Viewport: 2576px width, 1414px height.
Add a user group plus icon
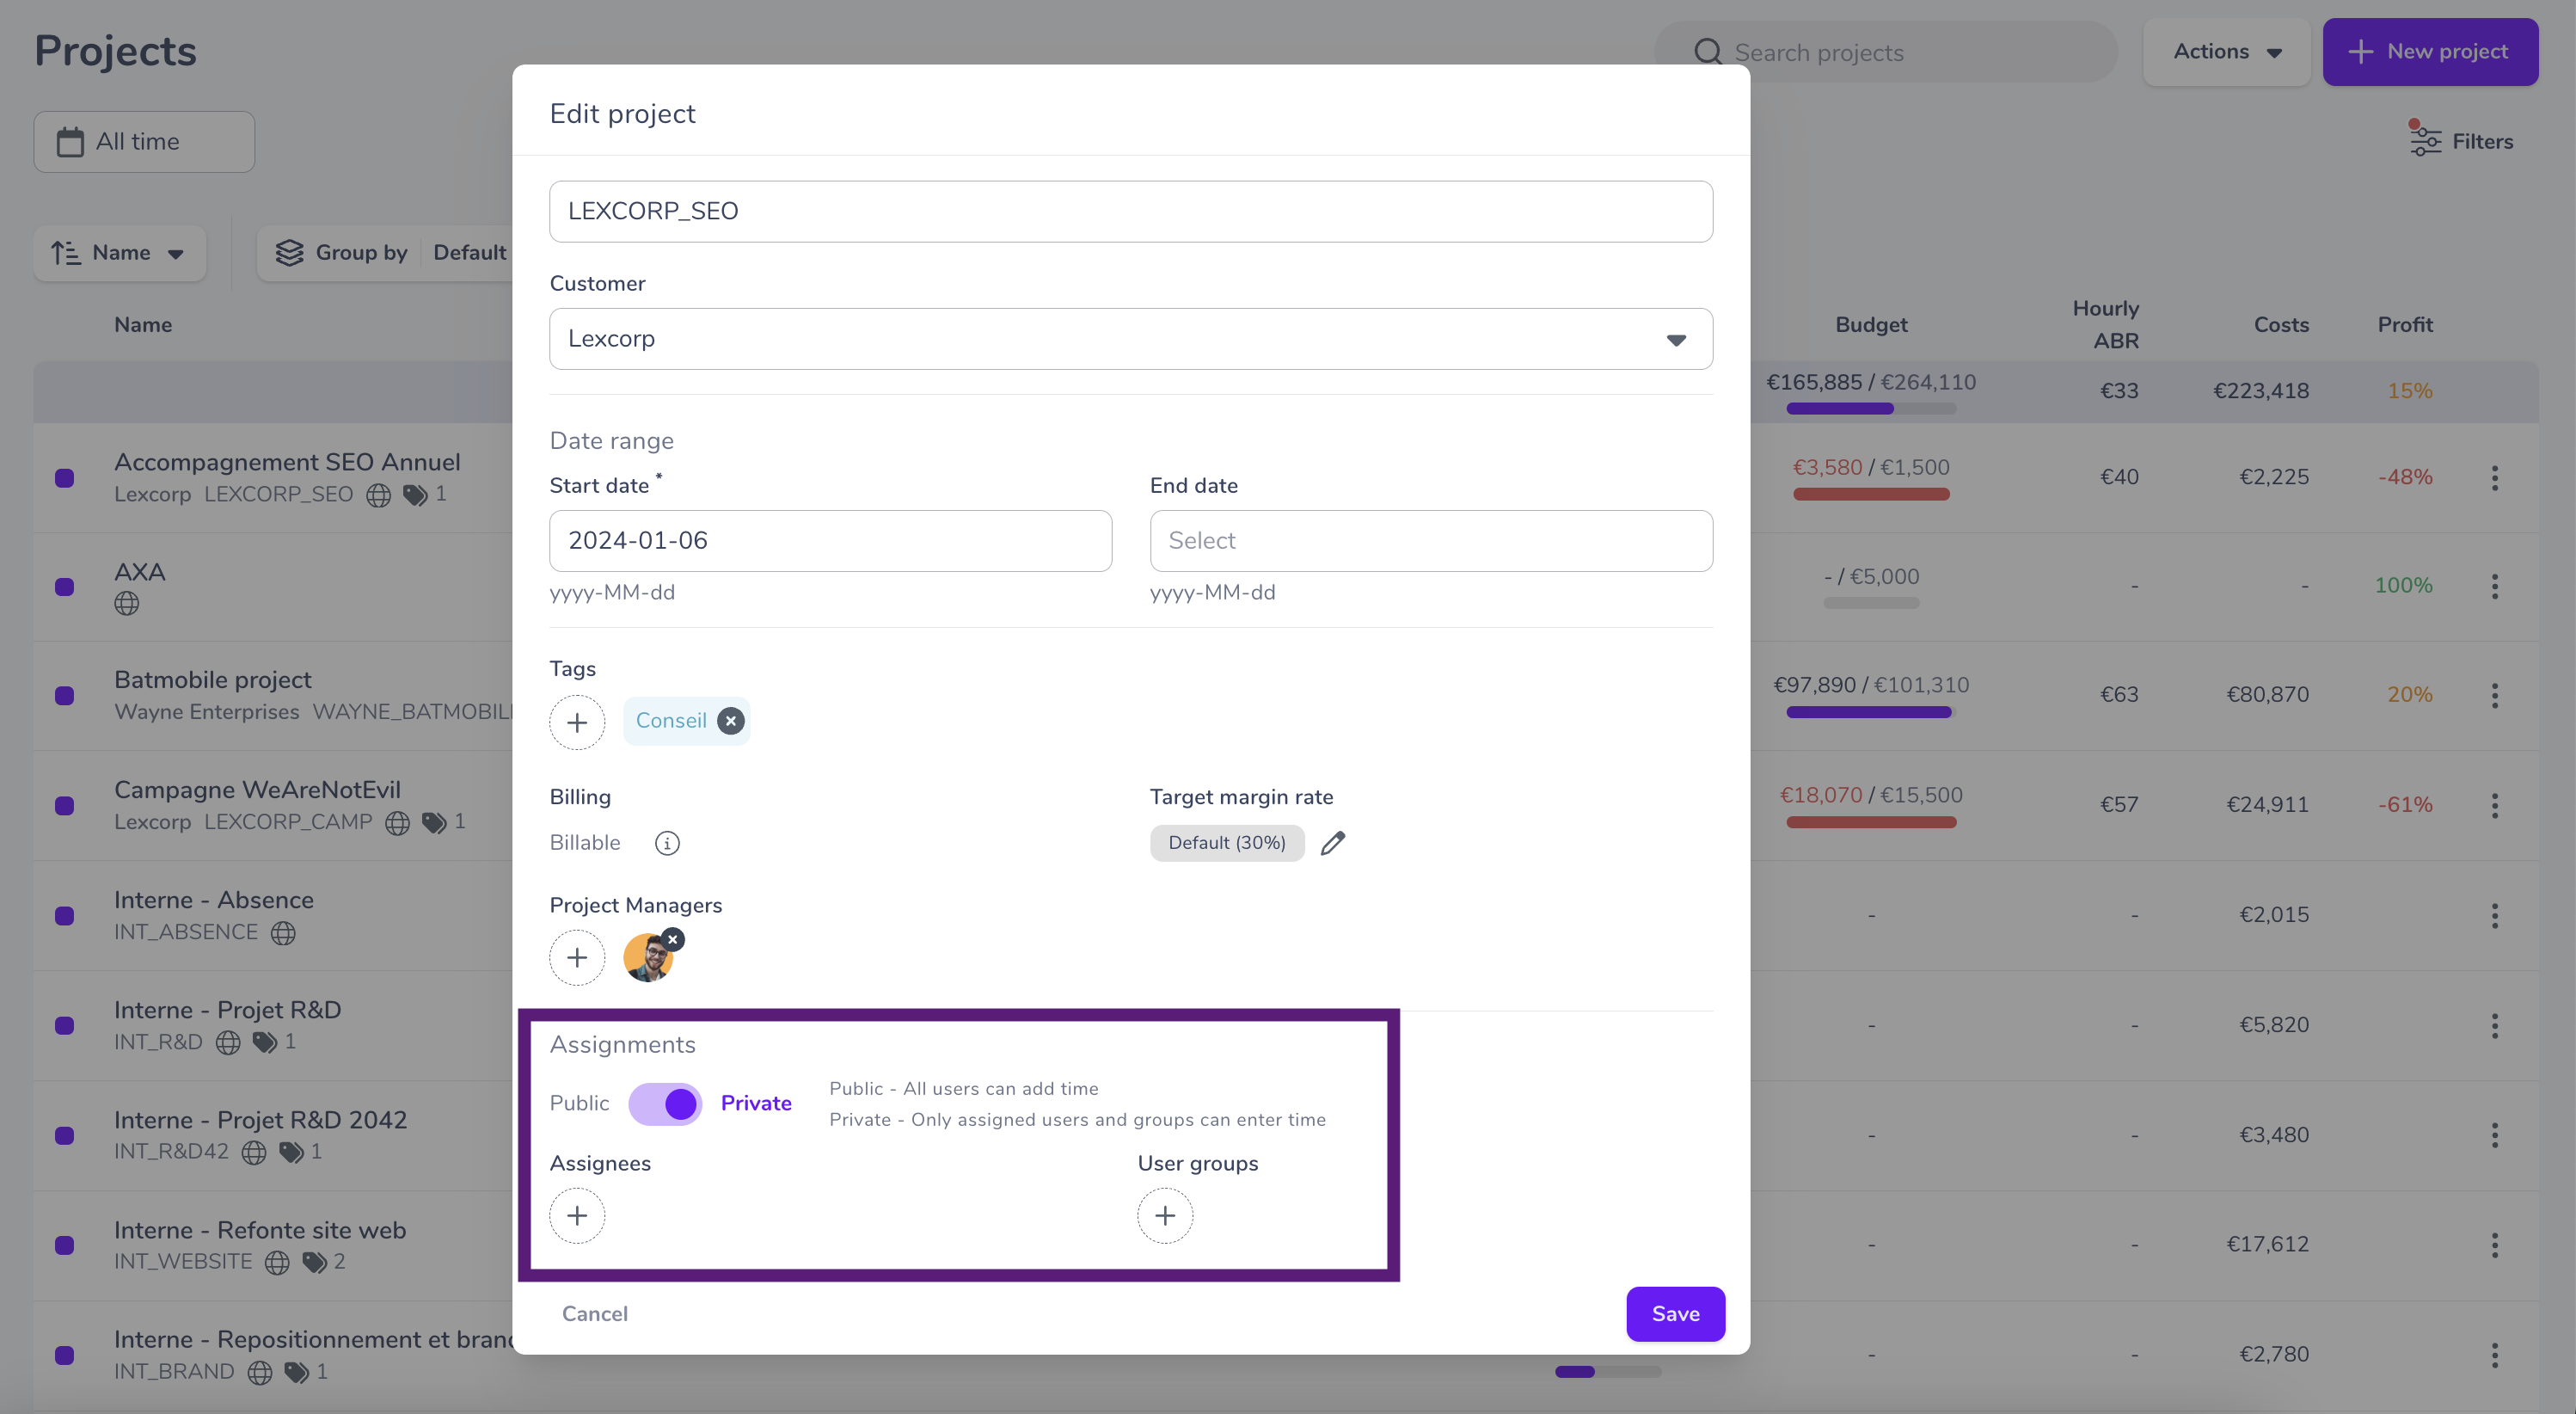pyautogui.click(x=1165, y=1216)
